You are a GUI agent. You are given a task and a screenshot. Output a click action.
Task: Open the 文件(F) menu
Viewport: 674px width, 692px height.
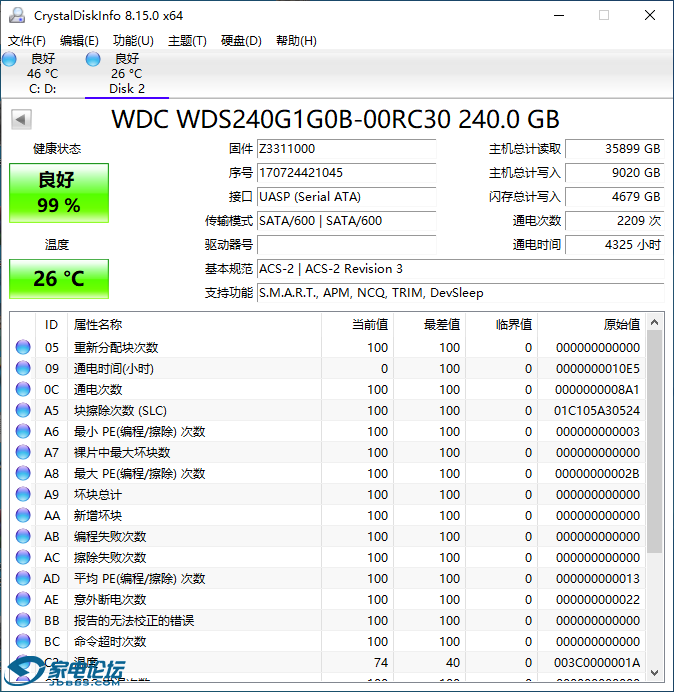click(x=27, y=41)
